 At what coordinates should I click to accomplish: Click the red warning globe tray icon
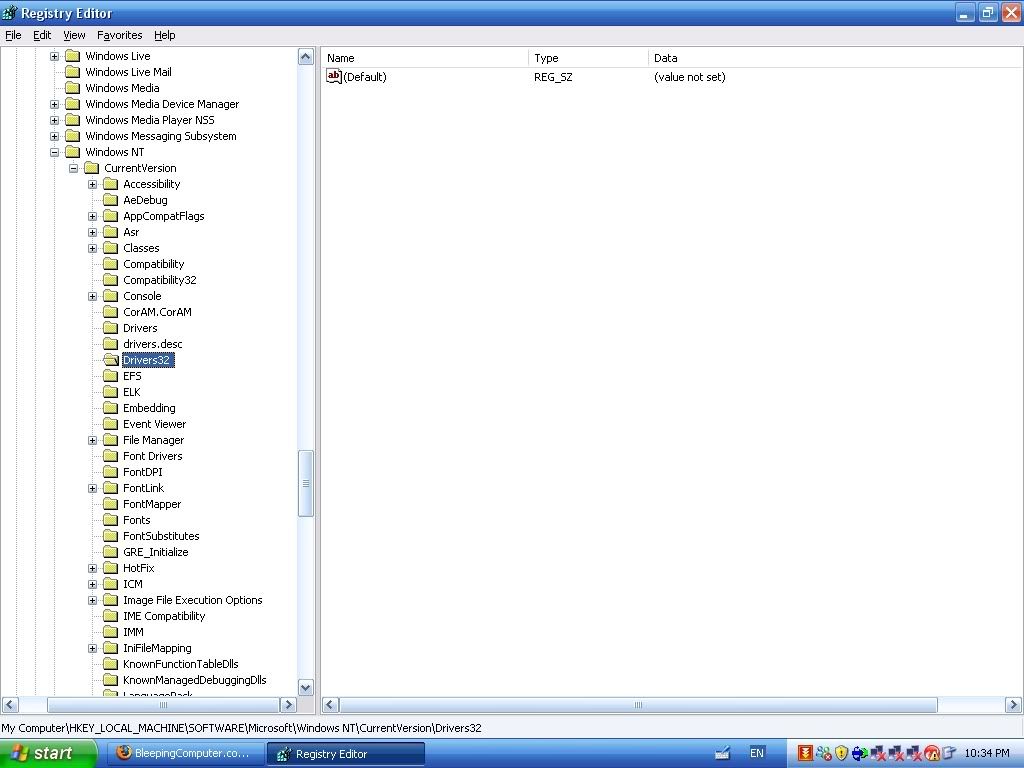click(x=932, y=753)
